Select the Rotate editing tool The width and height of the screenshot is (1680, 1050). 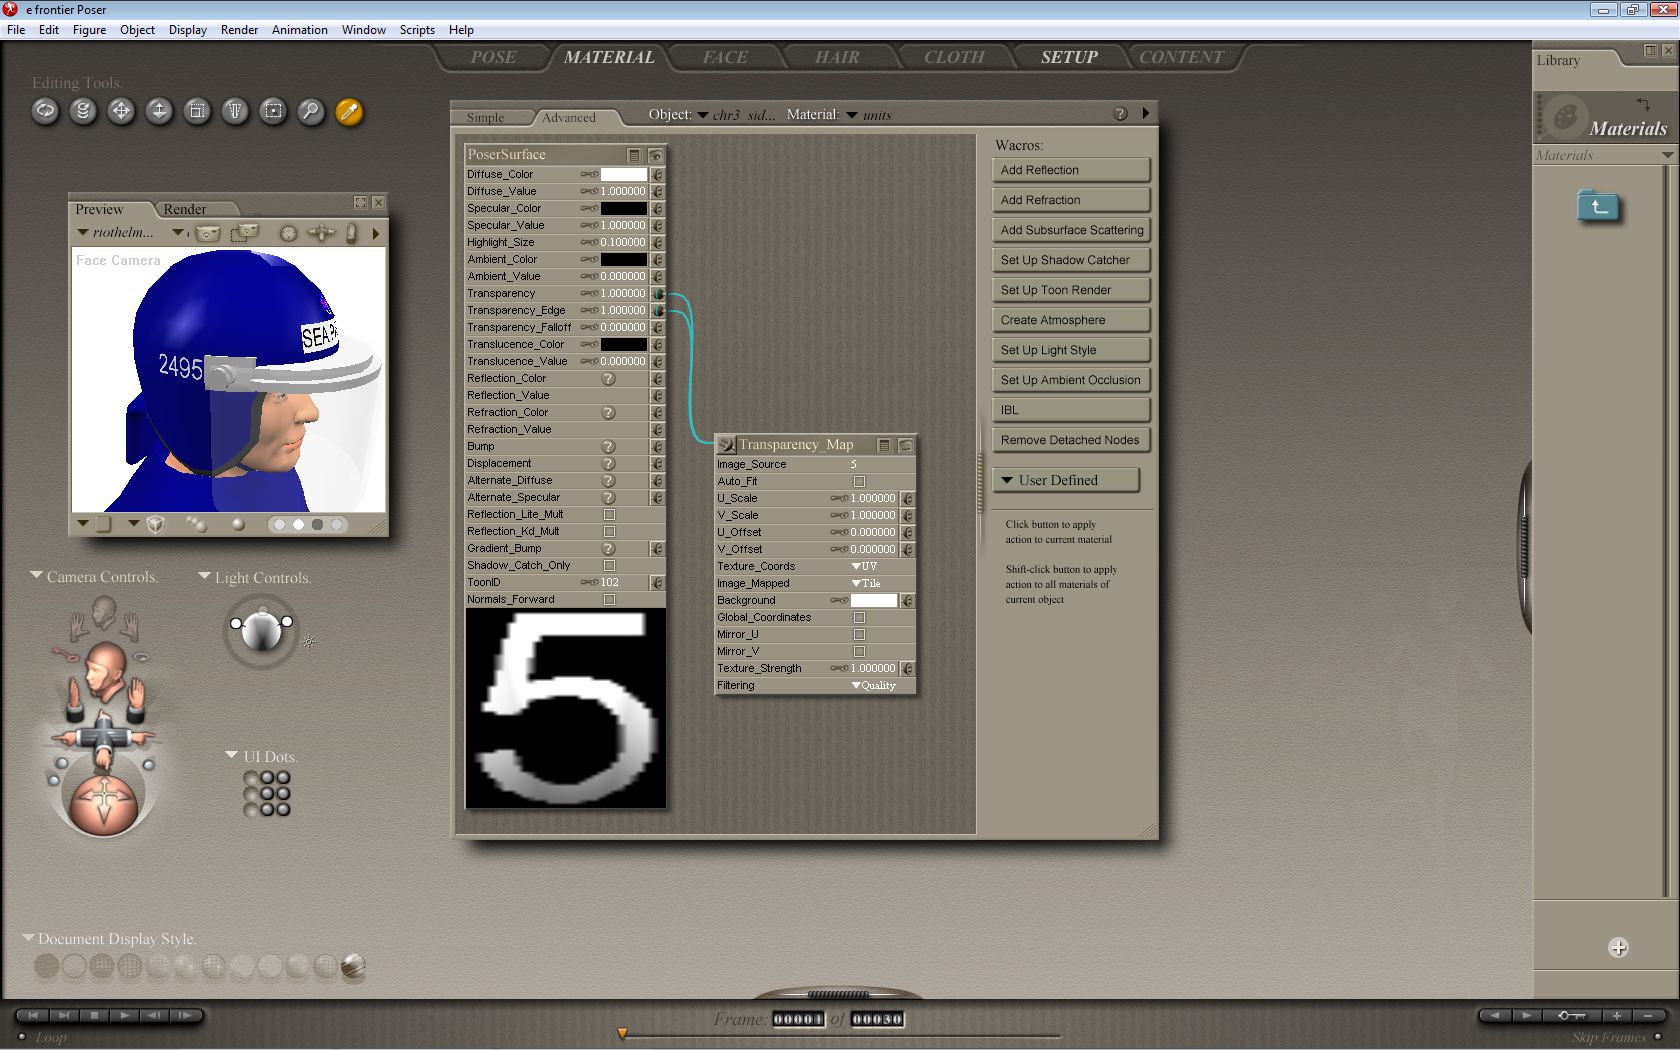(x=45, y=111)
